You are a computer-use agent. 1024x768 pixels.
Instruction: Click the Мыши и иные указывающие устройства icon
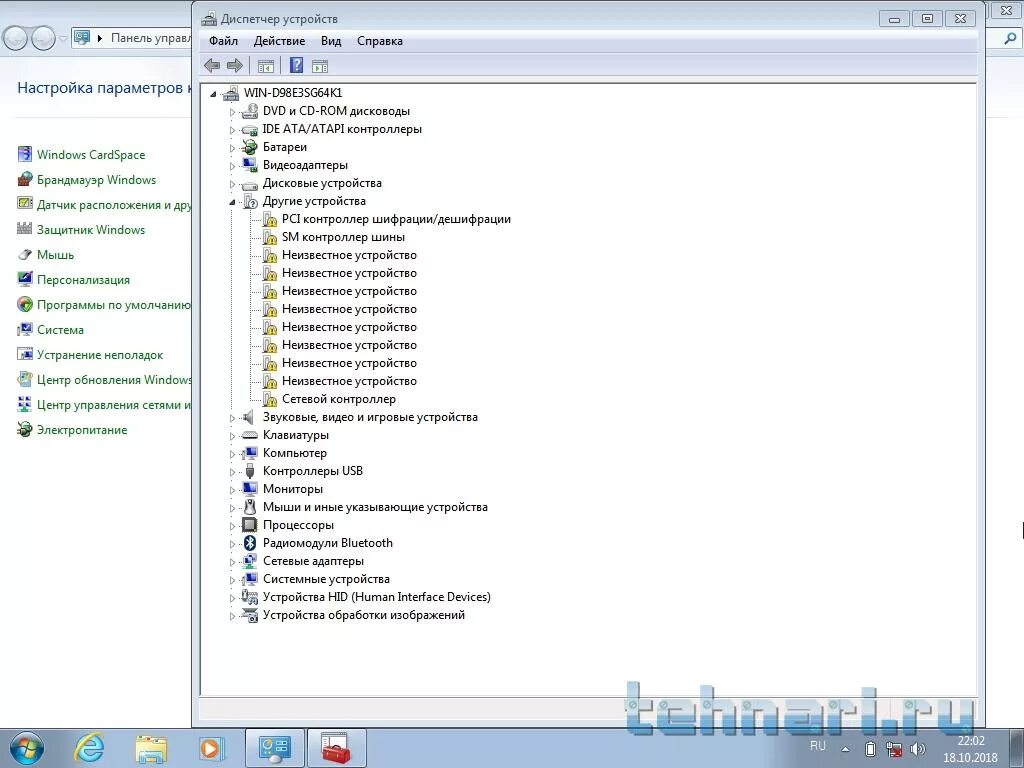[x=249, y=507]
